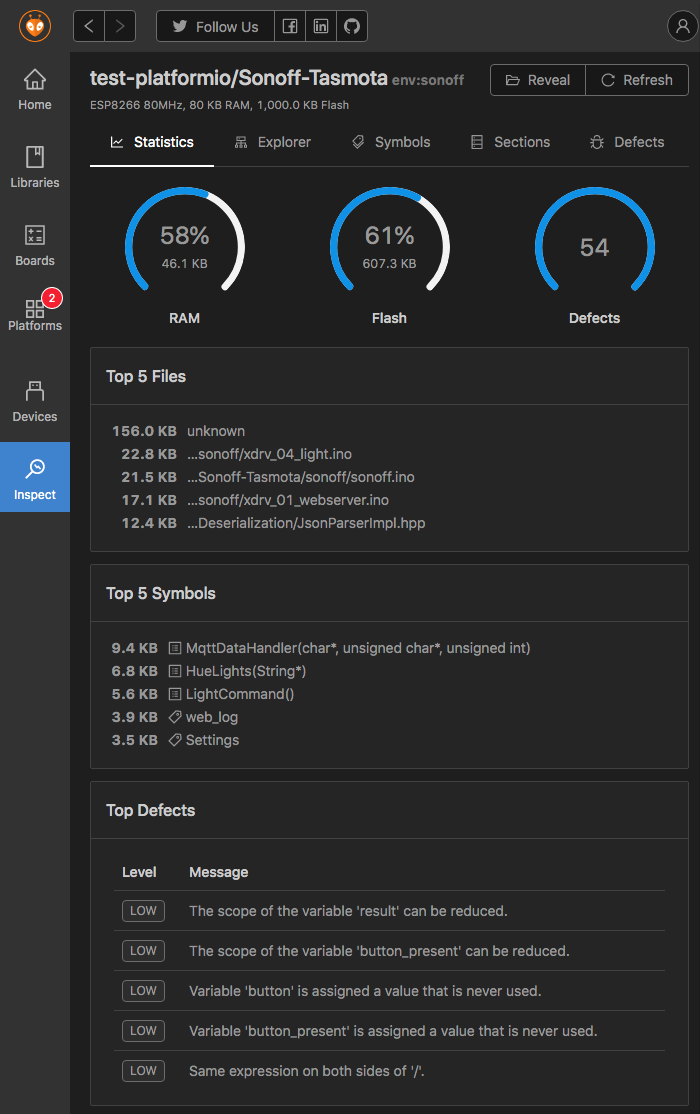The width and height of the screenshot is (700, 1114).
Task: Click the Settings symbol entry
Action: 212,740
